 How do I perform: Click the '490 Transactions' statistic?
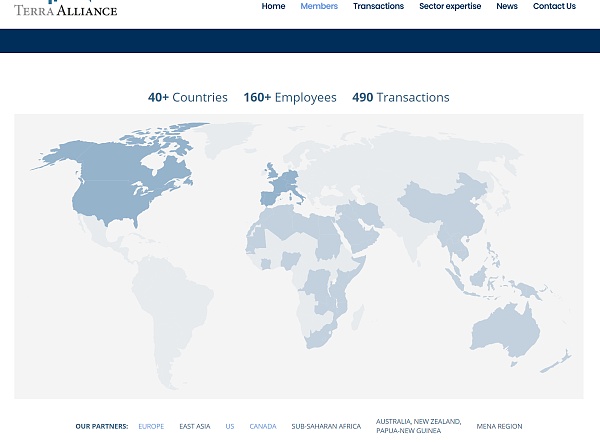coord(401,98)
